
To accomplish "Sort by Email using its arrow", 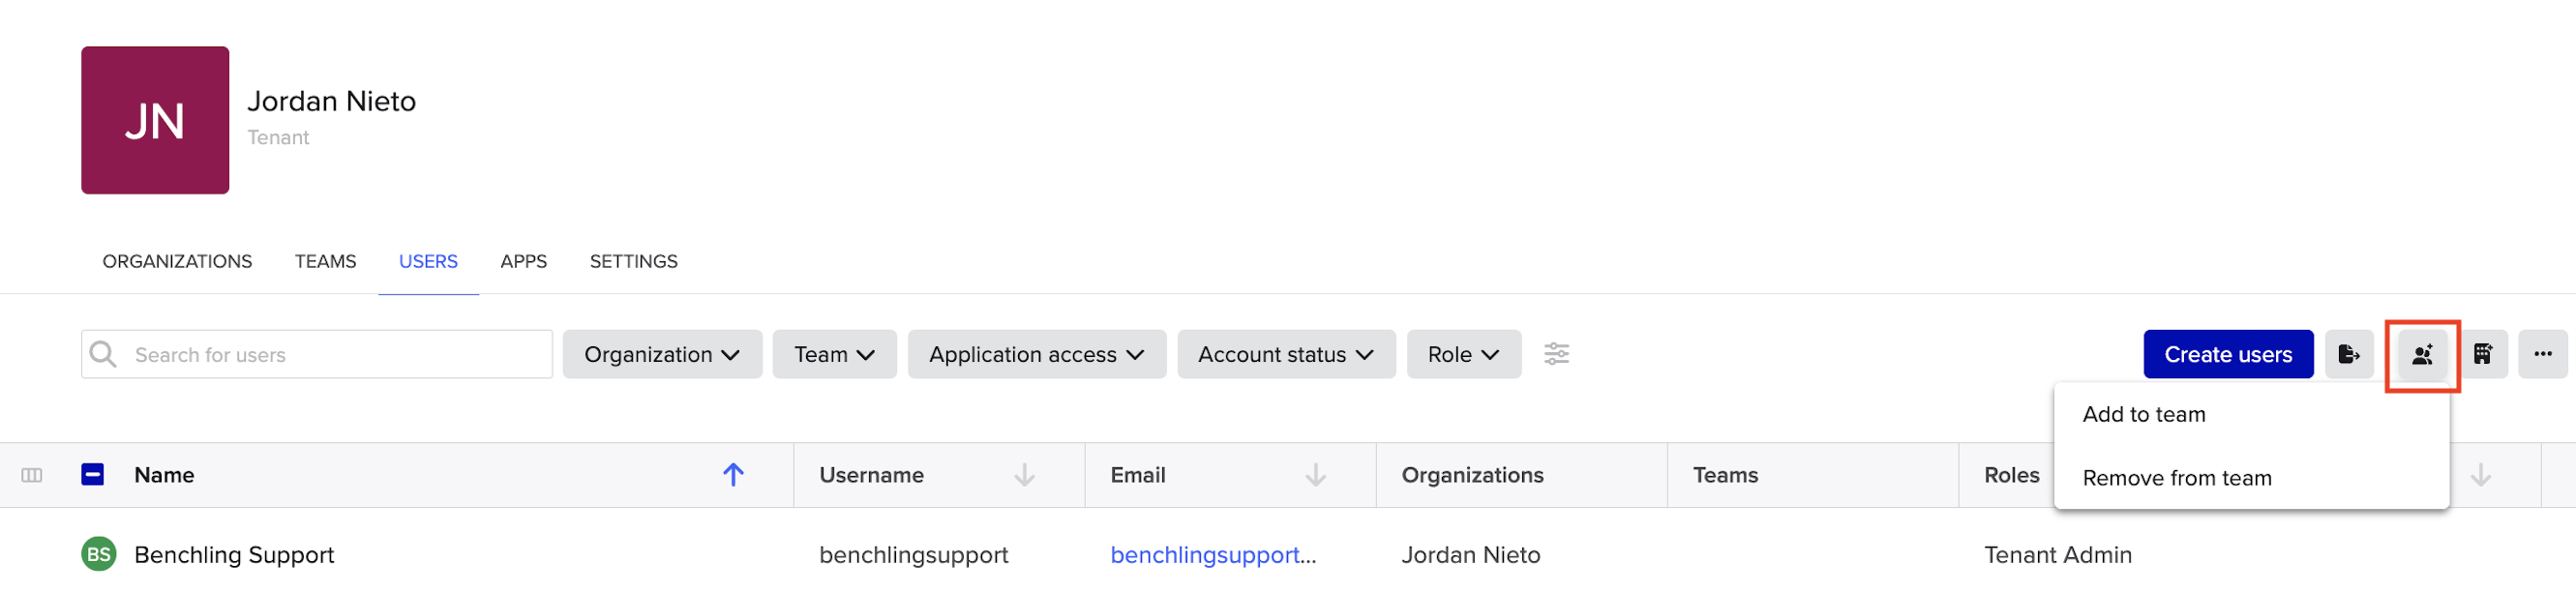I will (1315, 475).
